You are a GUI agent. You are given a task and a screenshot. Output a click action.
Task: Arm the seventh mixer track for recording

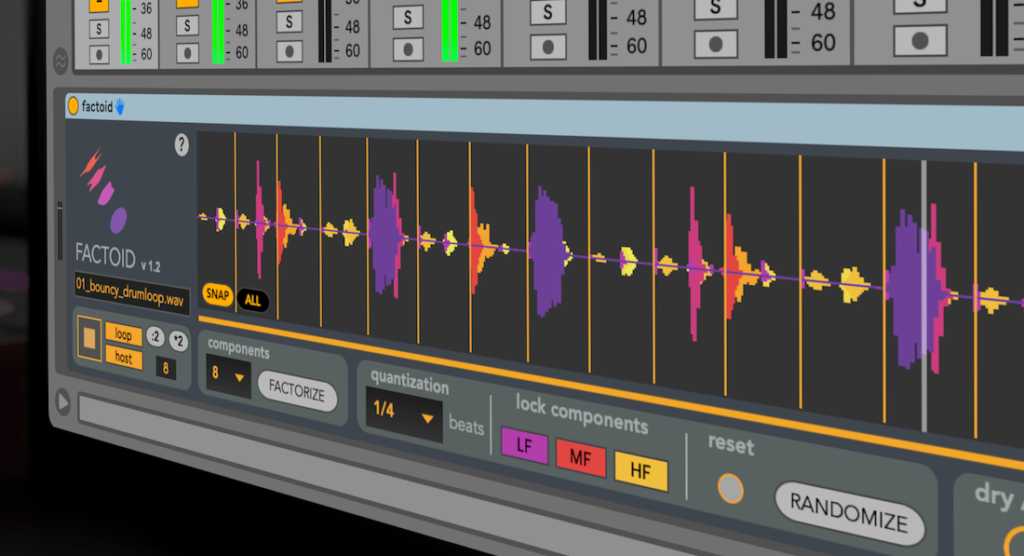pyautogui.click(x=920, y=41)
